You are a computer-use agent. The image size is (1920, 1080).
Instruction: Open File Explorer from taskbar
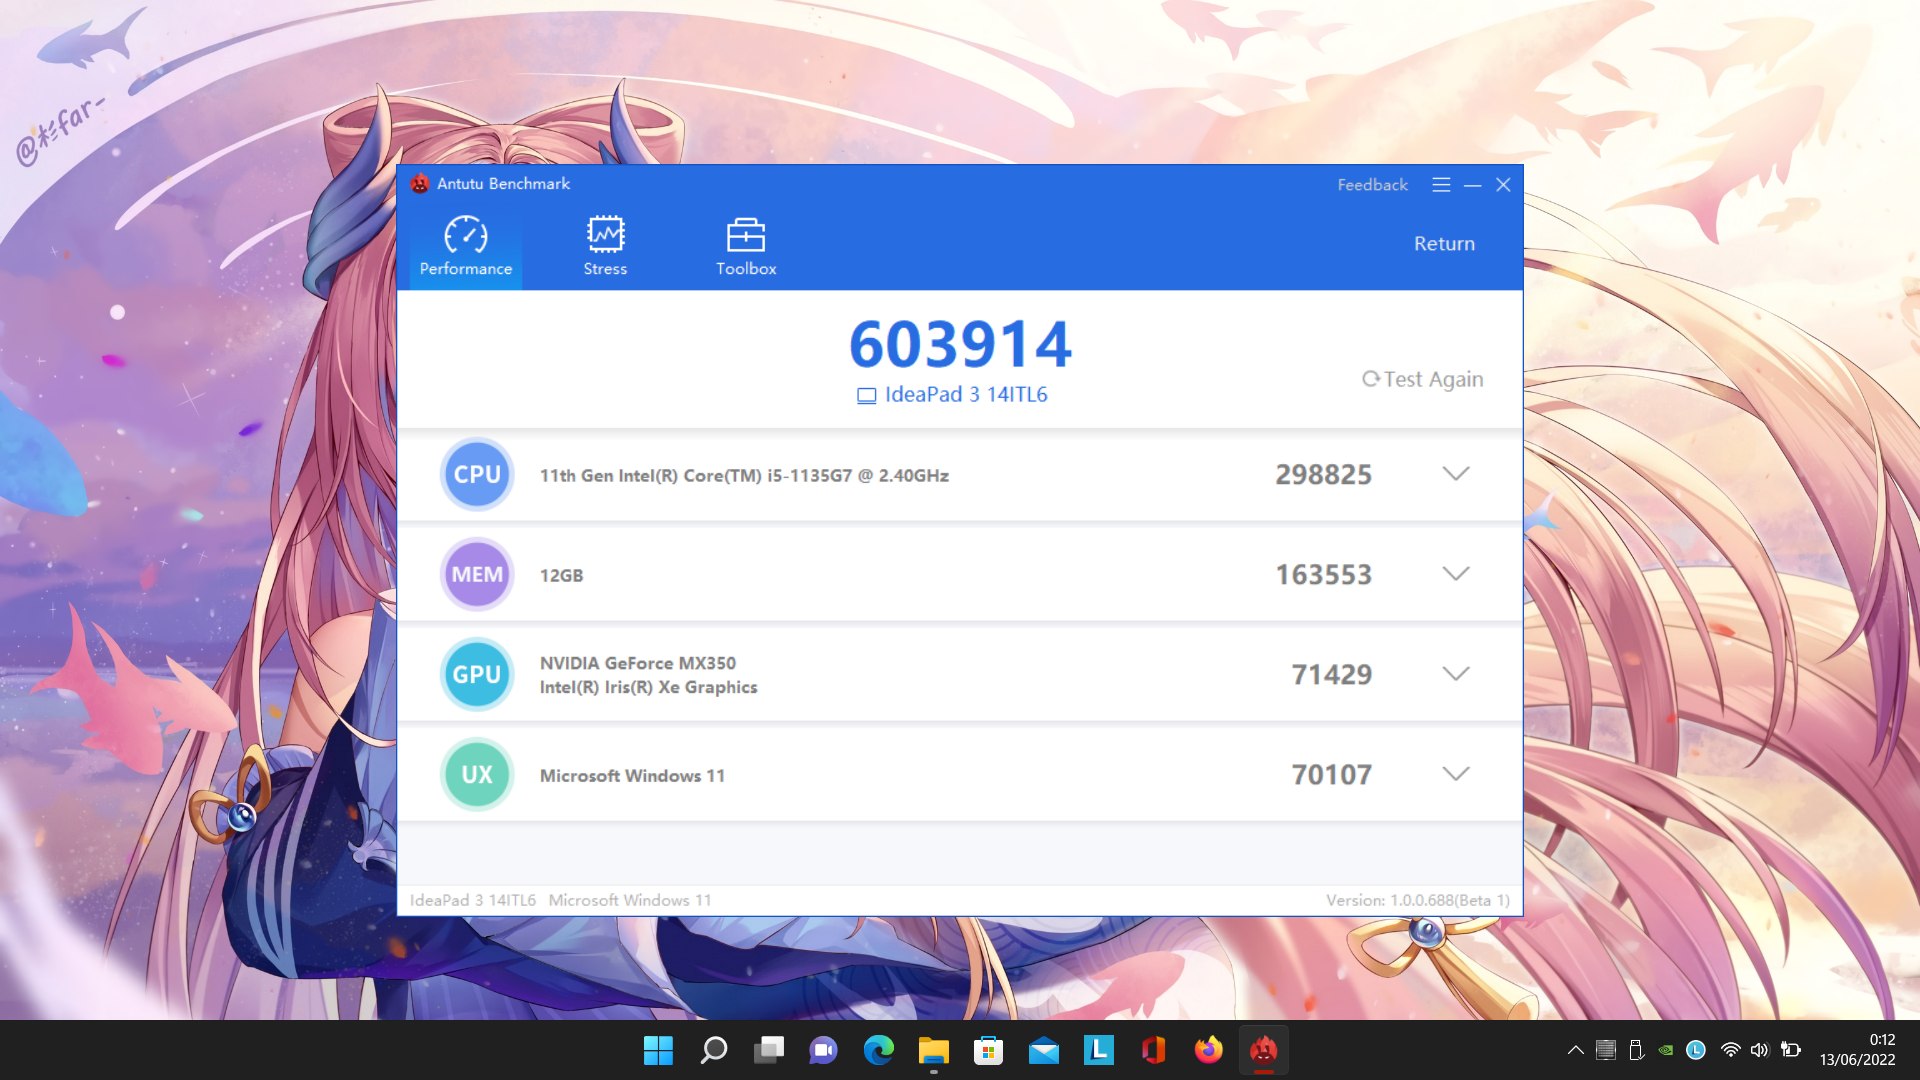tap(934, 1050)
